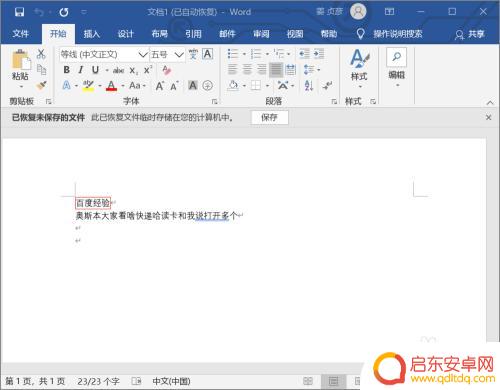Select the Format Painter brush

[x=41, y=86]
